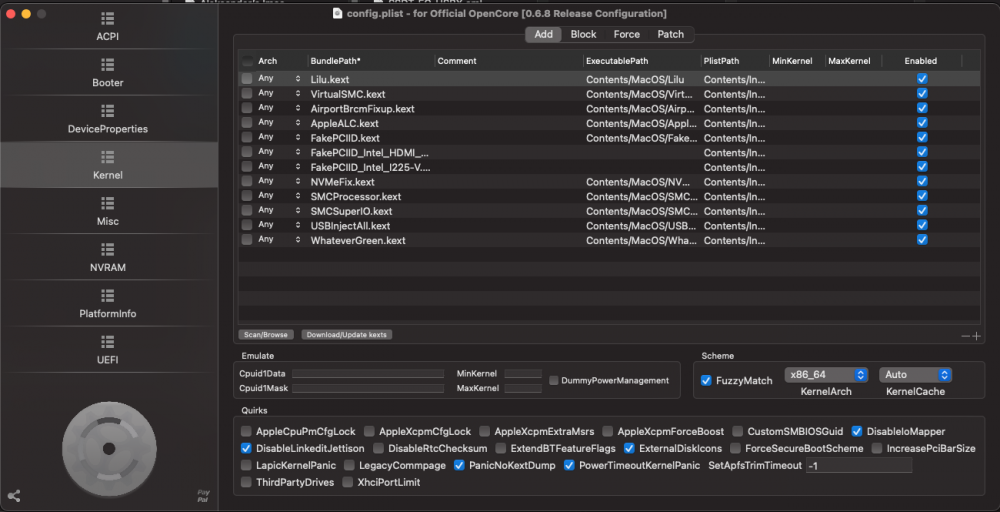Toggle the FuzzyMatch checkbox
This screenshot has height=512, width=1000.
tap(706, 381)
